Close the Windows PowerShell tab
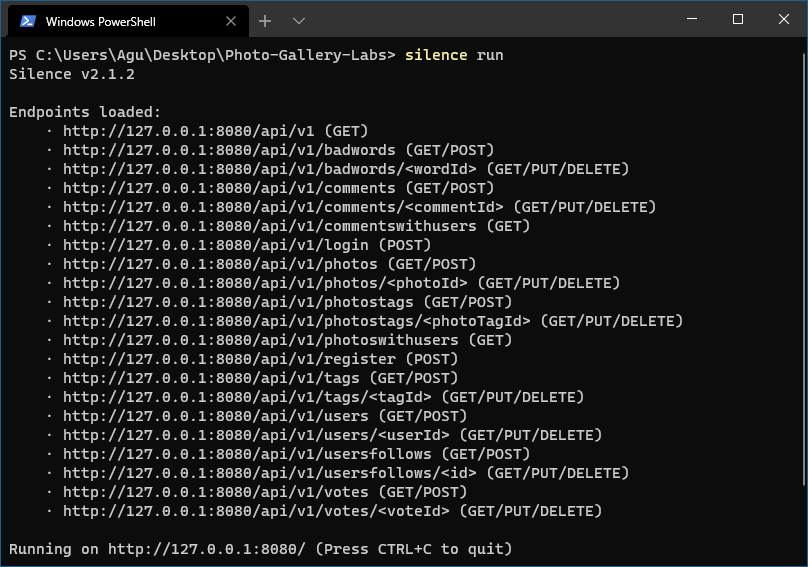Screen dimensions: 808x567 pyautogui.click(x=231, y=21)
